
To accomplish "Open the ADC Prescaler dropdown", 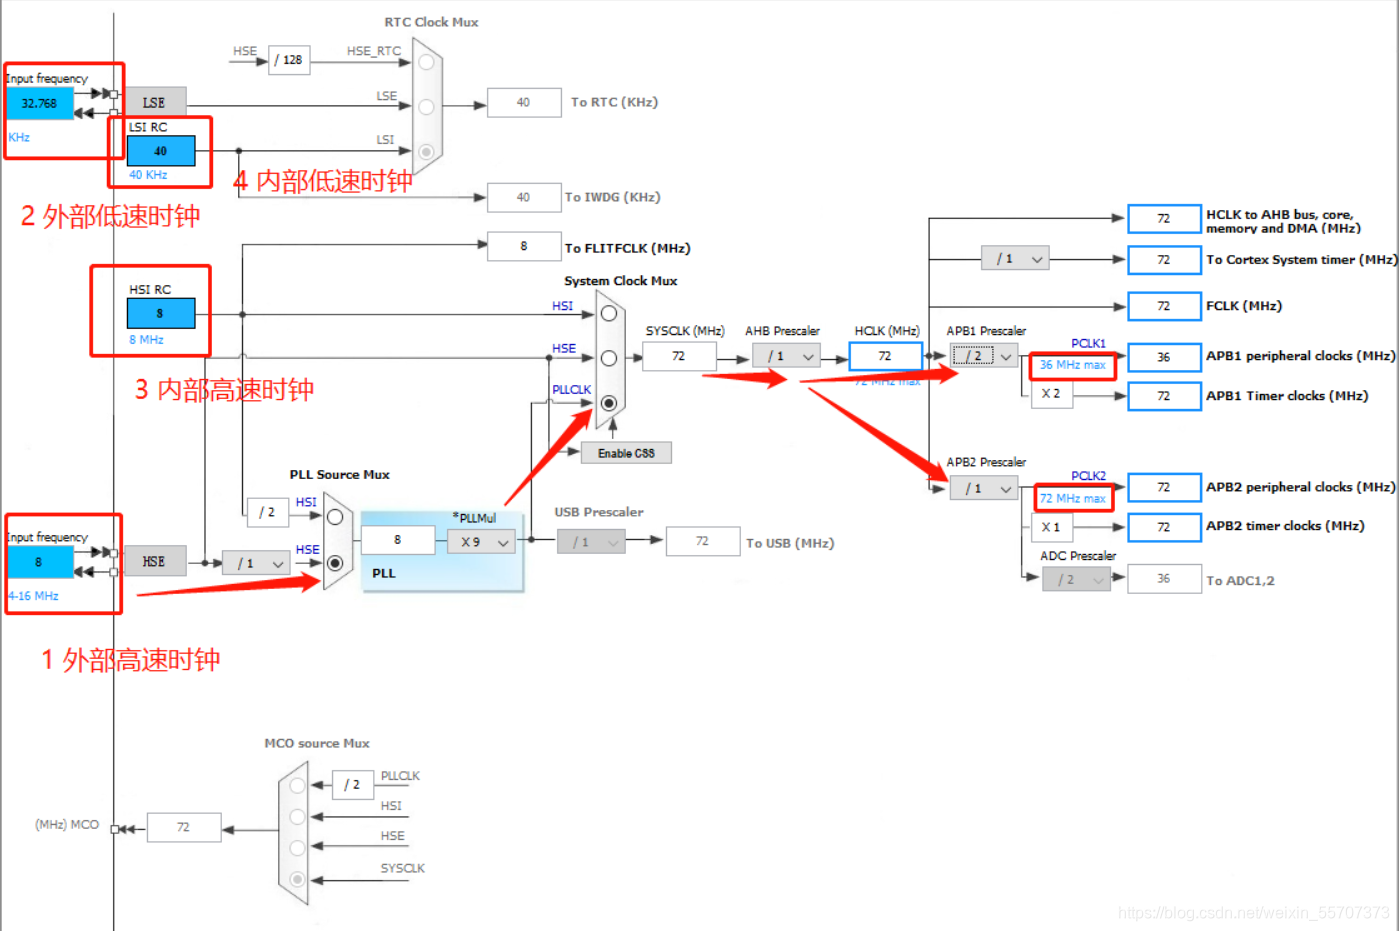I will pos(1077,579).
